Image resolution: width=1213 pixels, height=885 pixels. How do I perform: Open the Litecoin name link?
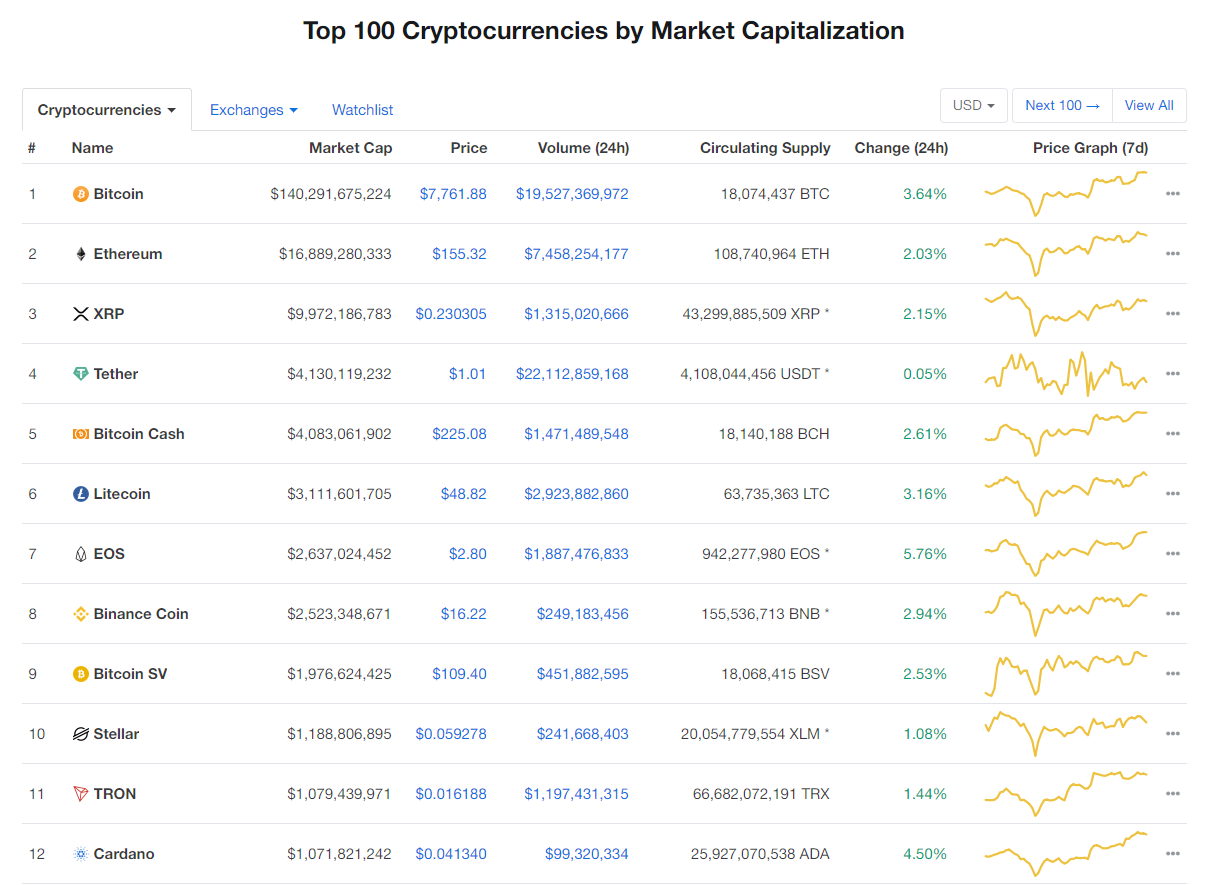pyautogui.click(x=122, y=494)
